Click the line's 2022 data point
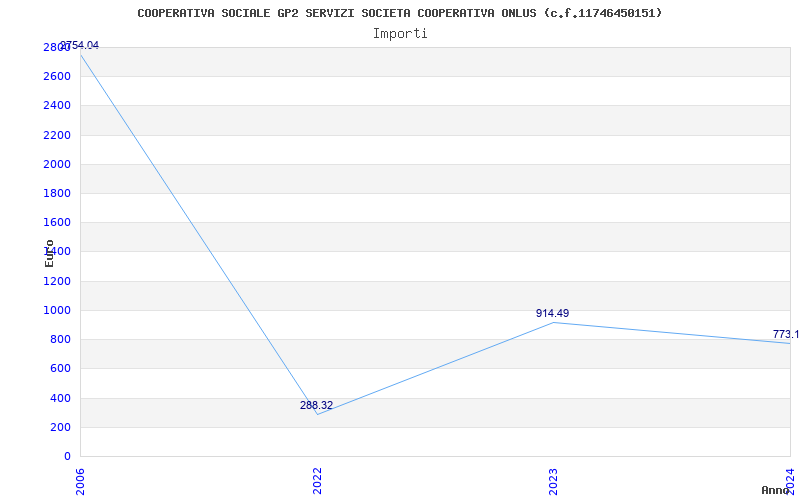Image resolution: width=800 pixels, height=500 pixels. tap(317, 414)
